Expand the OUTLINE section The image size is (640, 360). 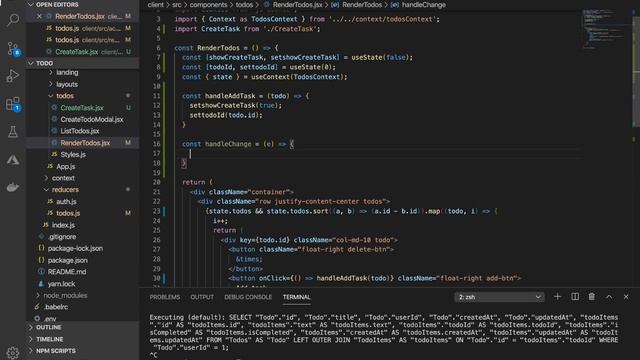pos(48,327)
